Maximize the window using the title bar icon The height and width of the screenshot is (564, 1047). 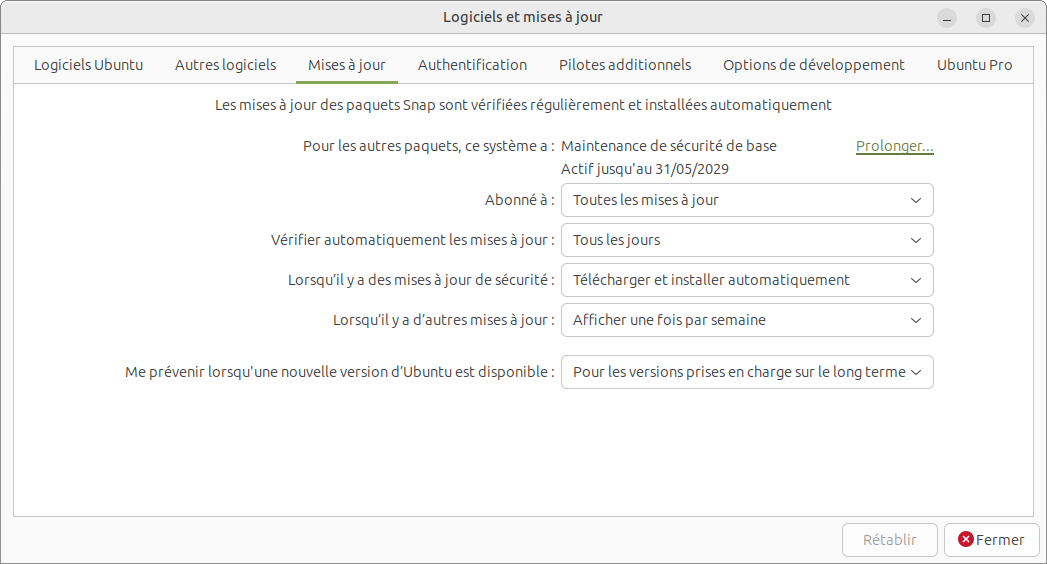986,18
